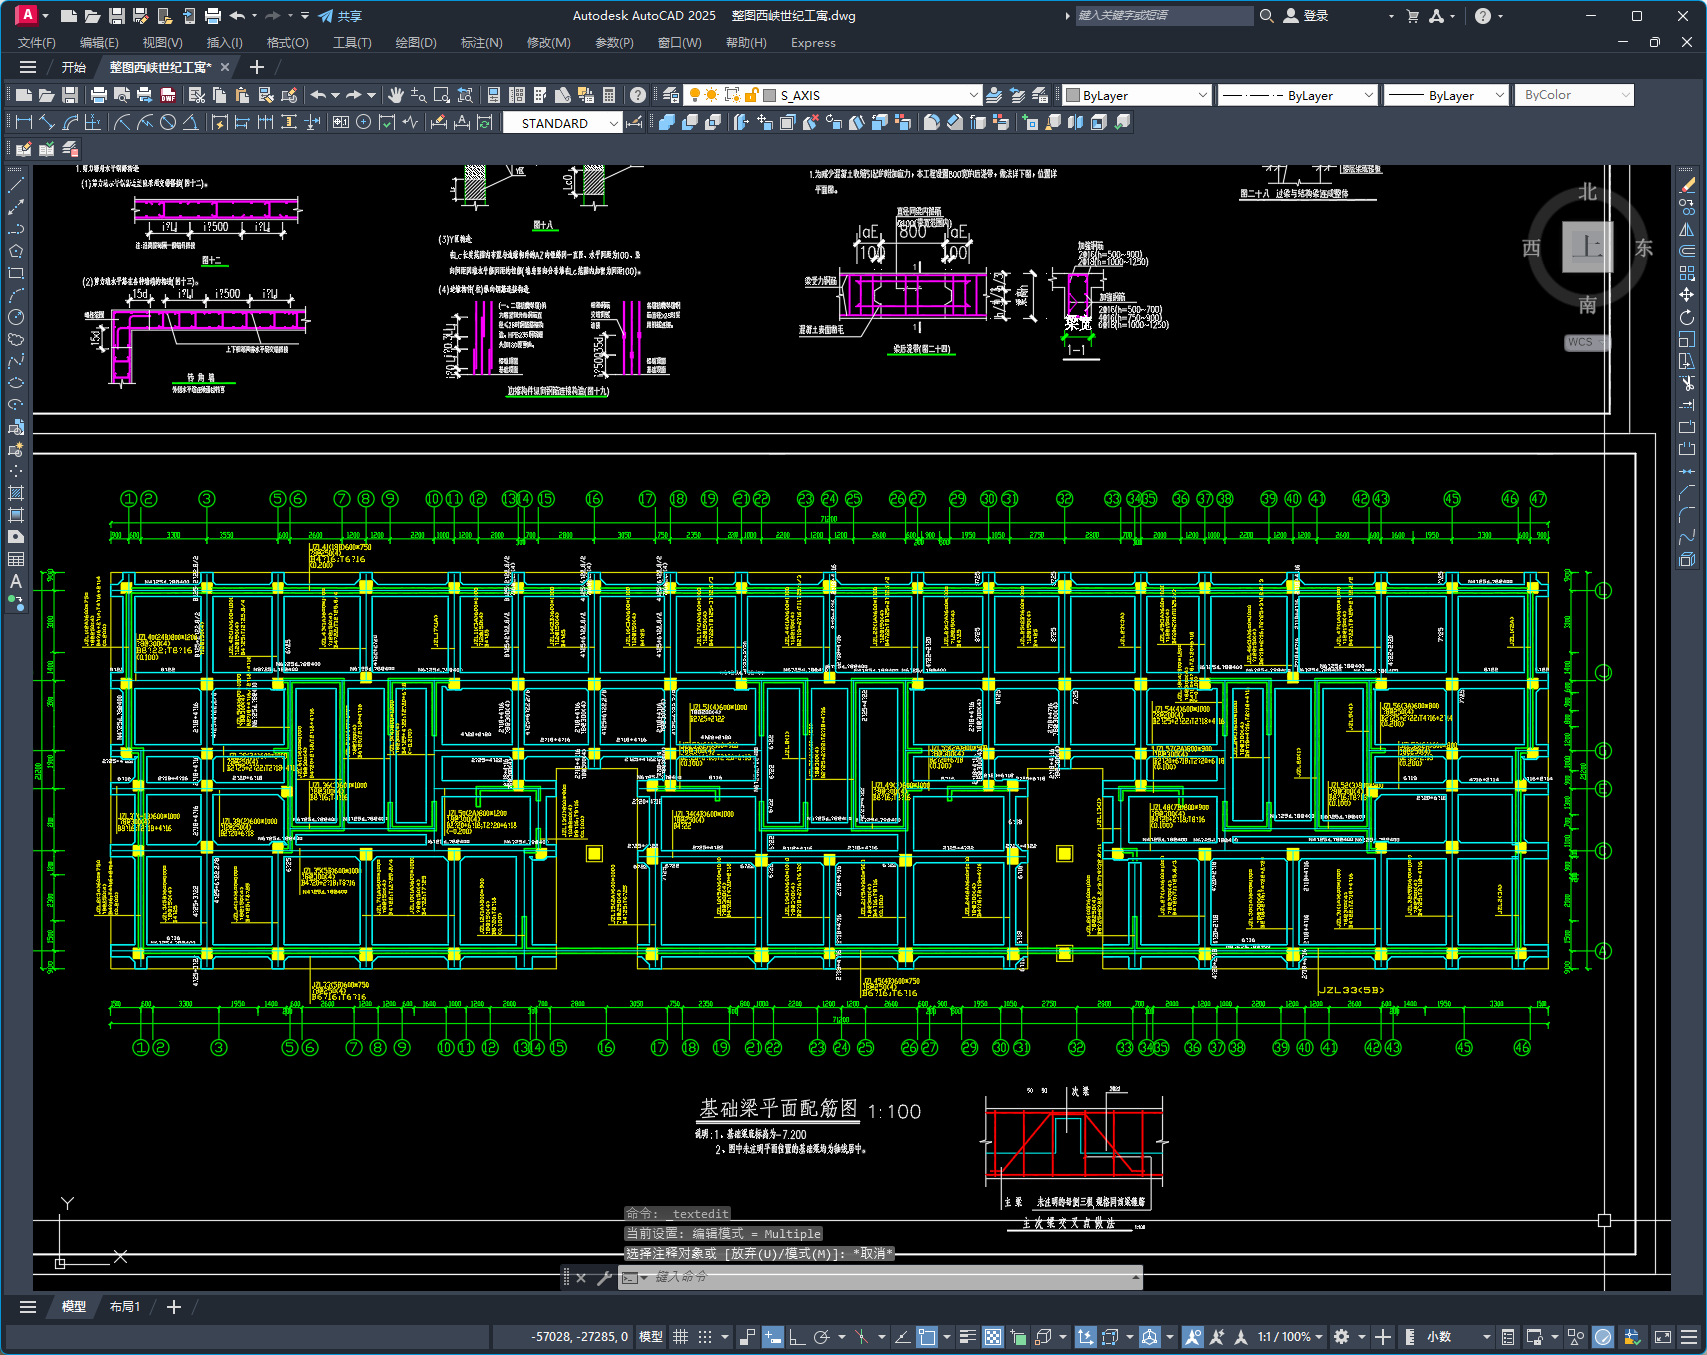Open the 绘图(D) menu
Image resolution: width=1707 pixels, height=1355 pixels.
(x=416, y=43)
